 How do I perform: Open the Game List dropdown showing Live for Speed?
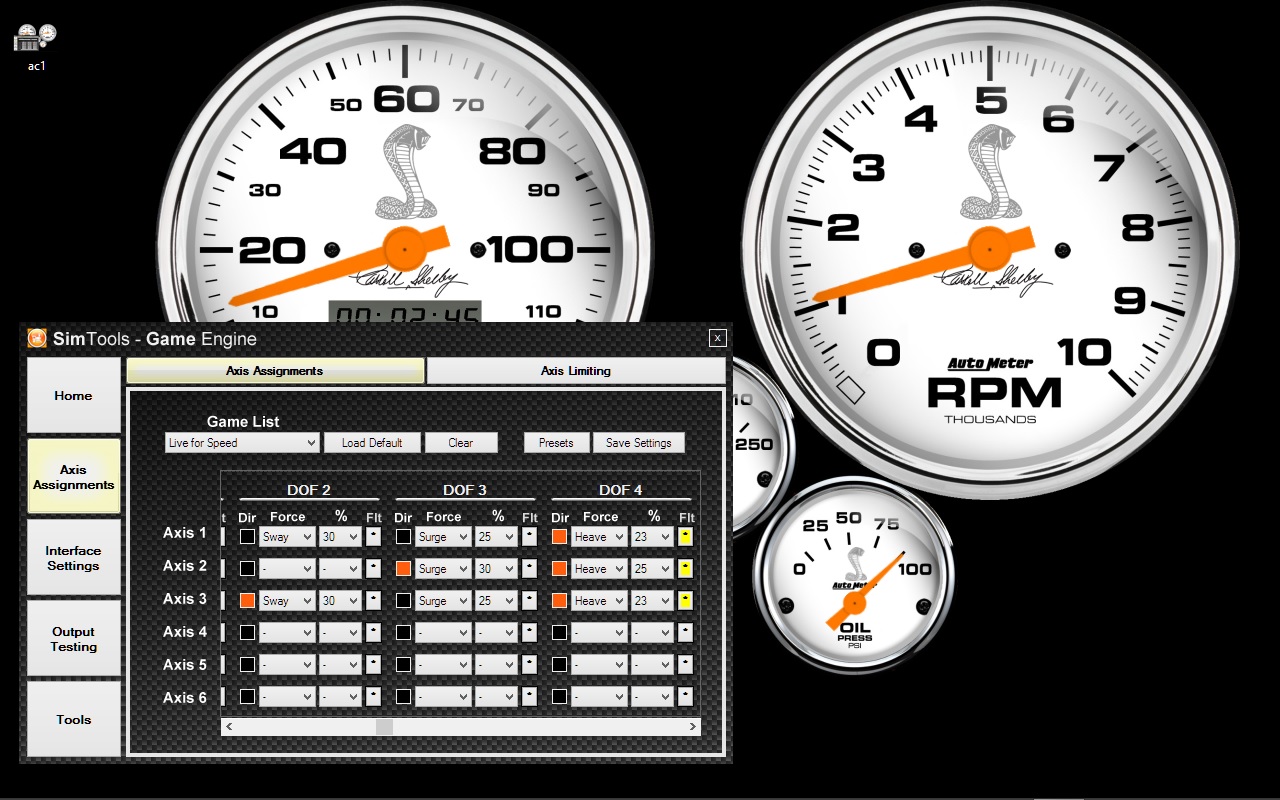pyautogui.click(x=242, y=443)
